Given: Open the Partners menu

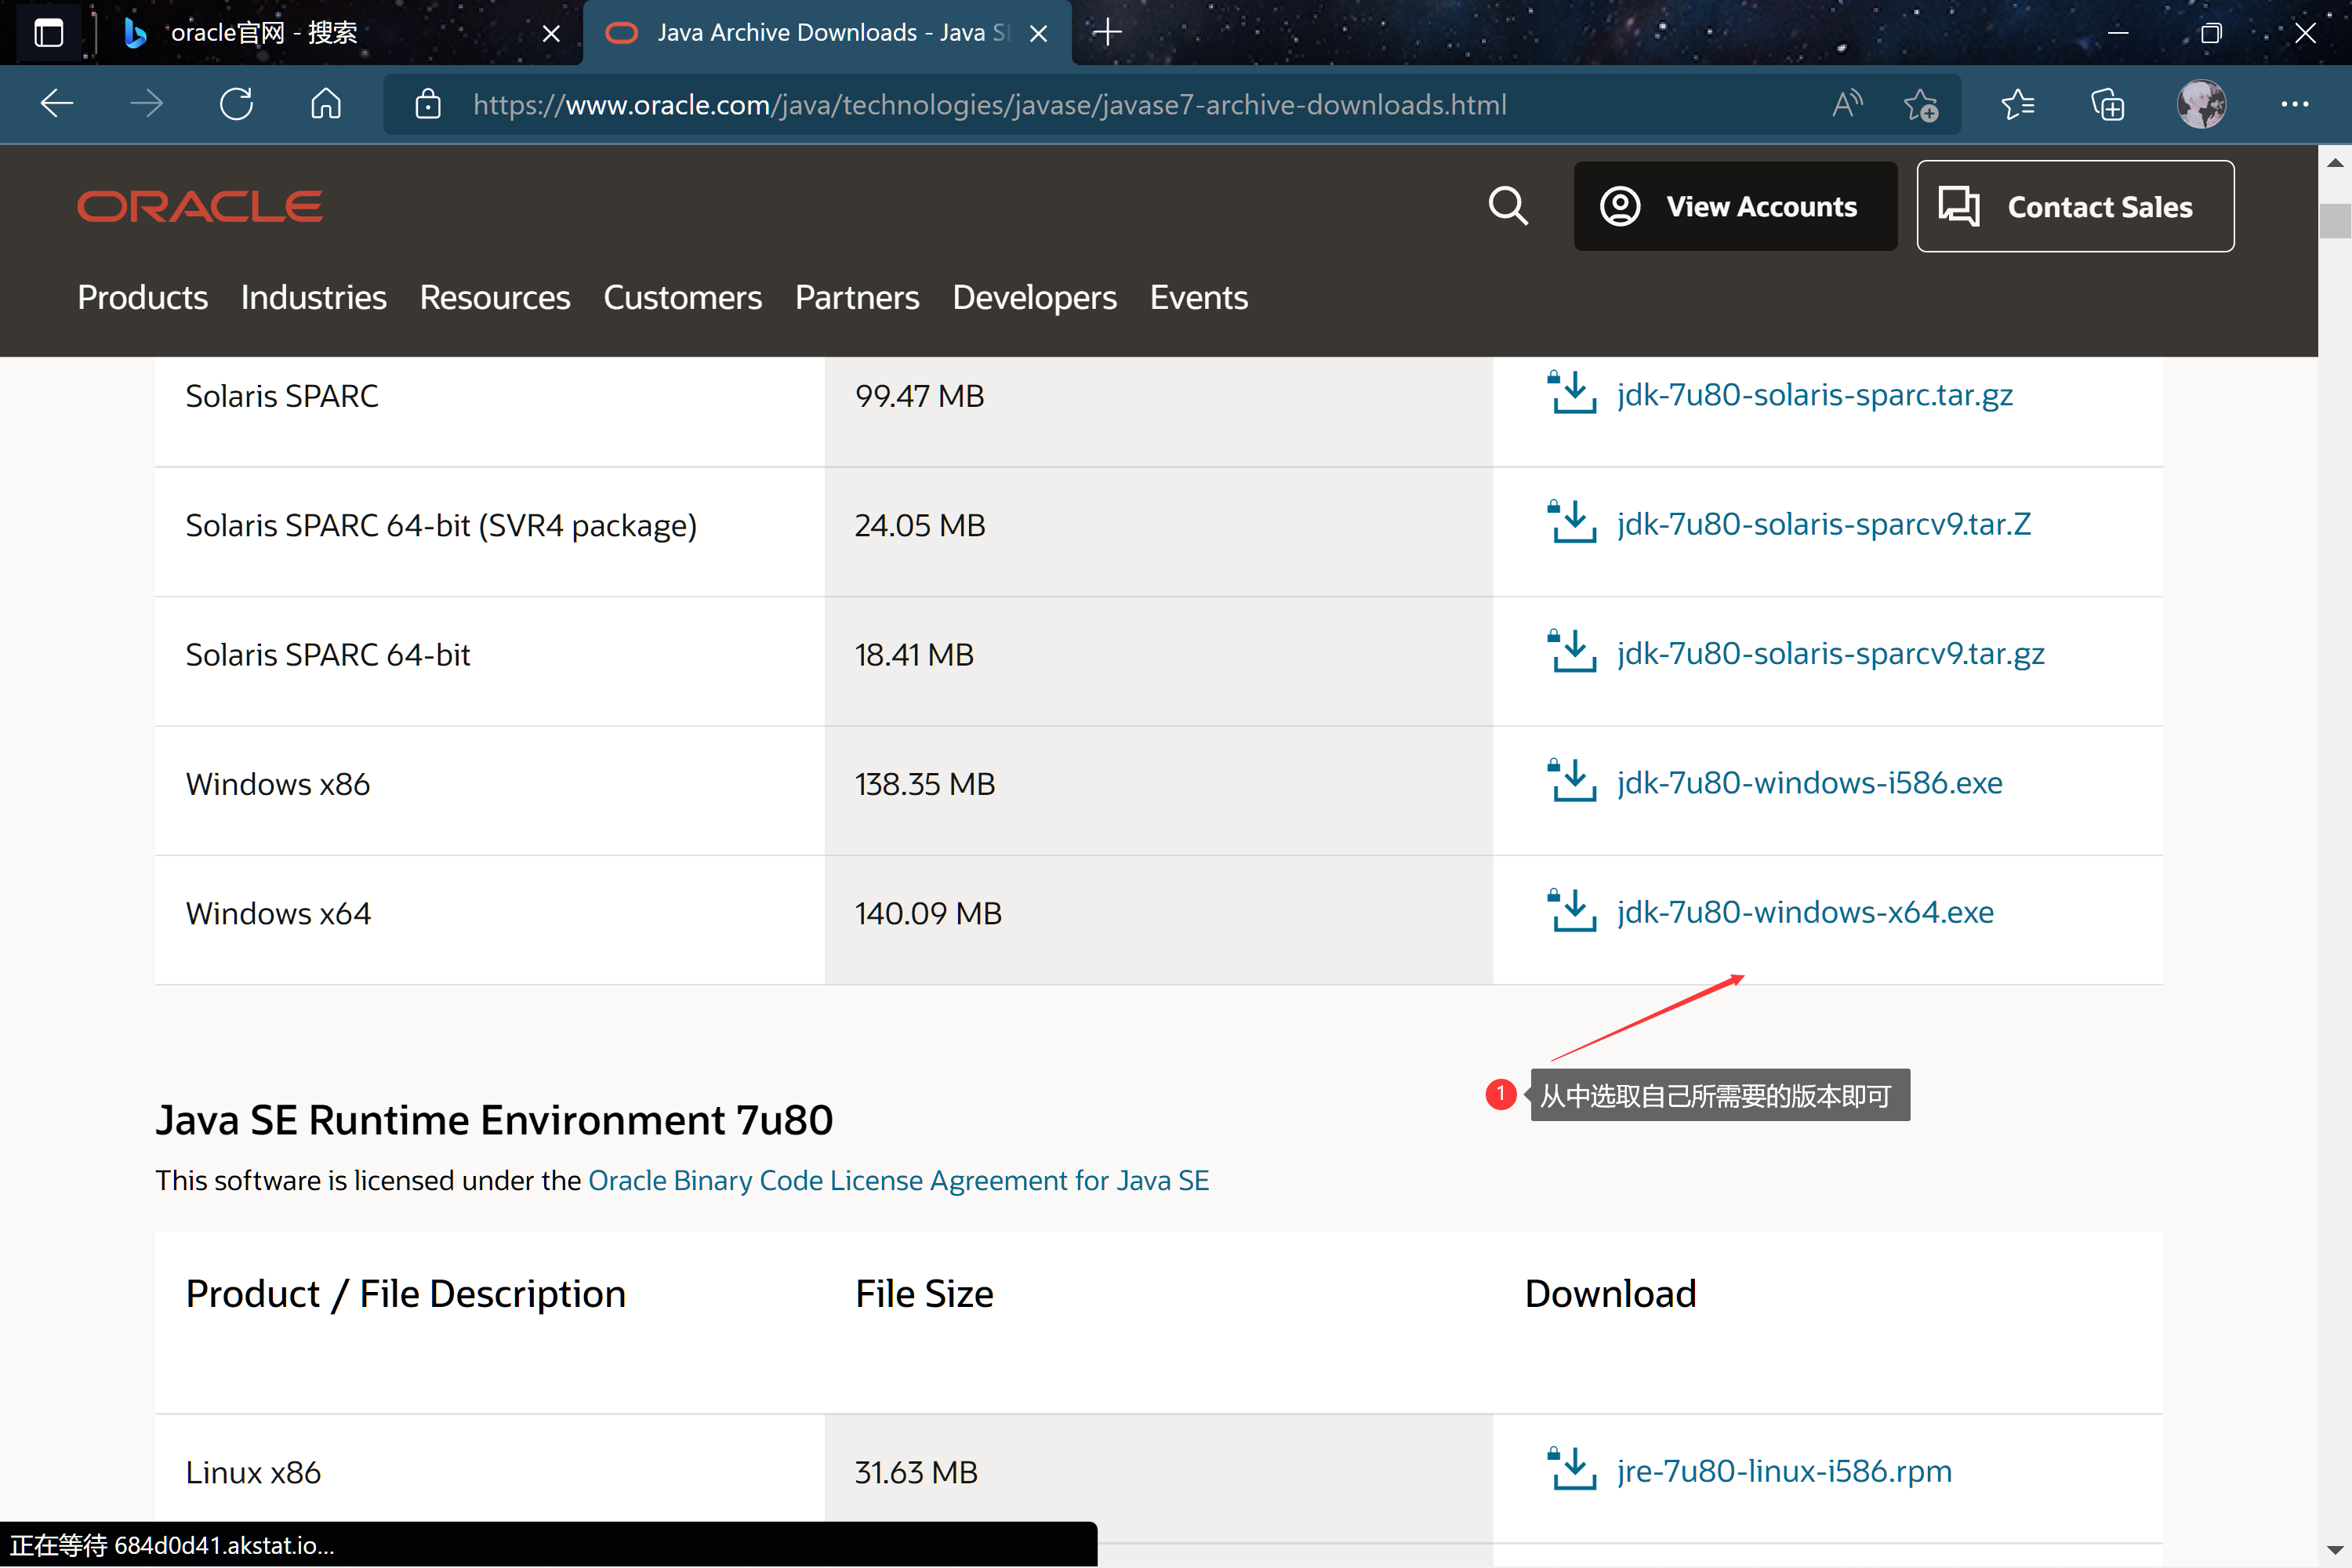Looking at the screenshot, I should (x=857, y=298).
